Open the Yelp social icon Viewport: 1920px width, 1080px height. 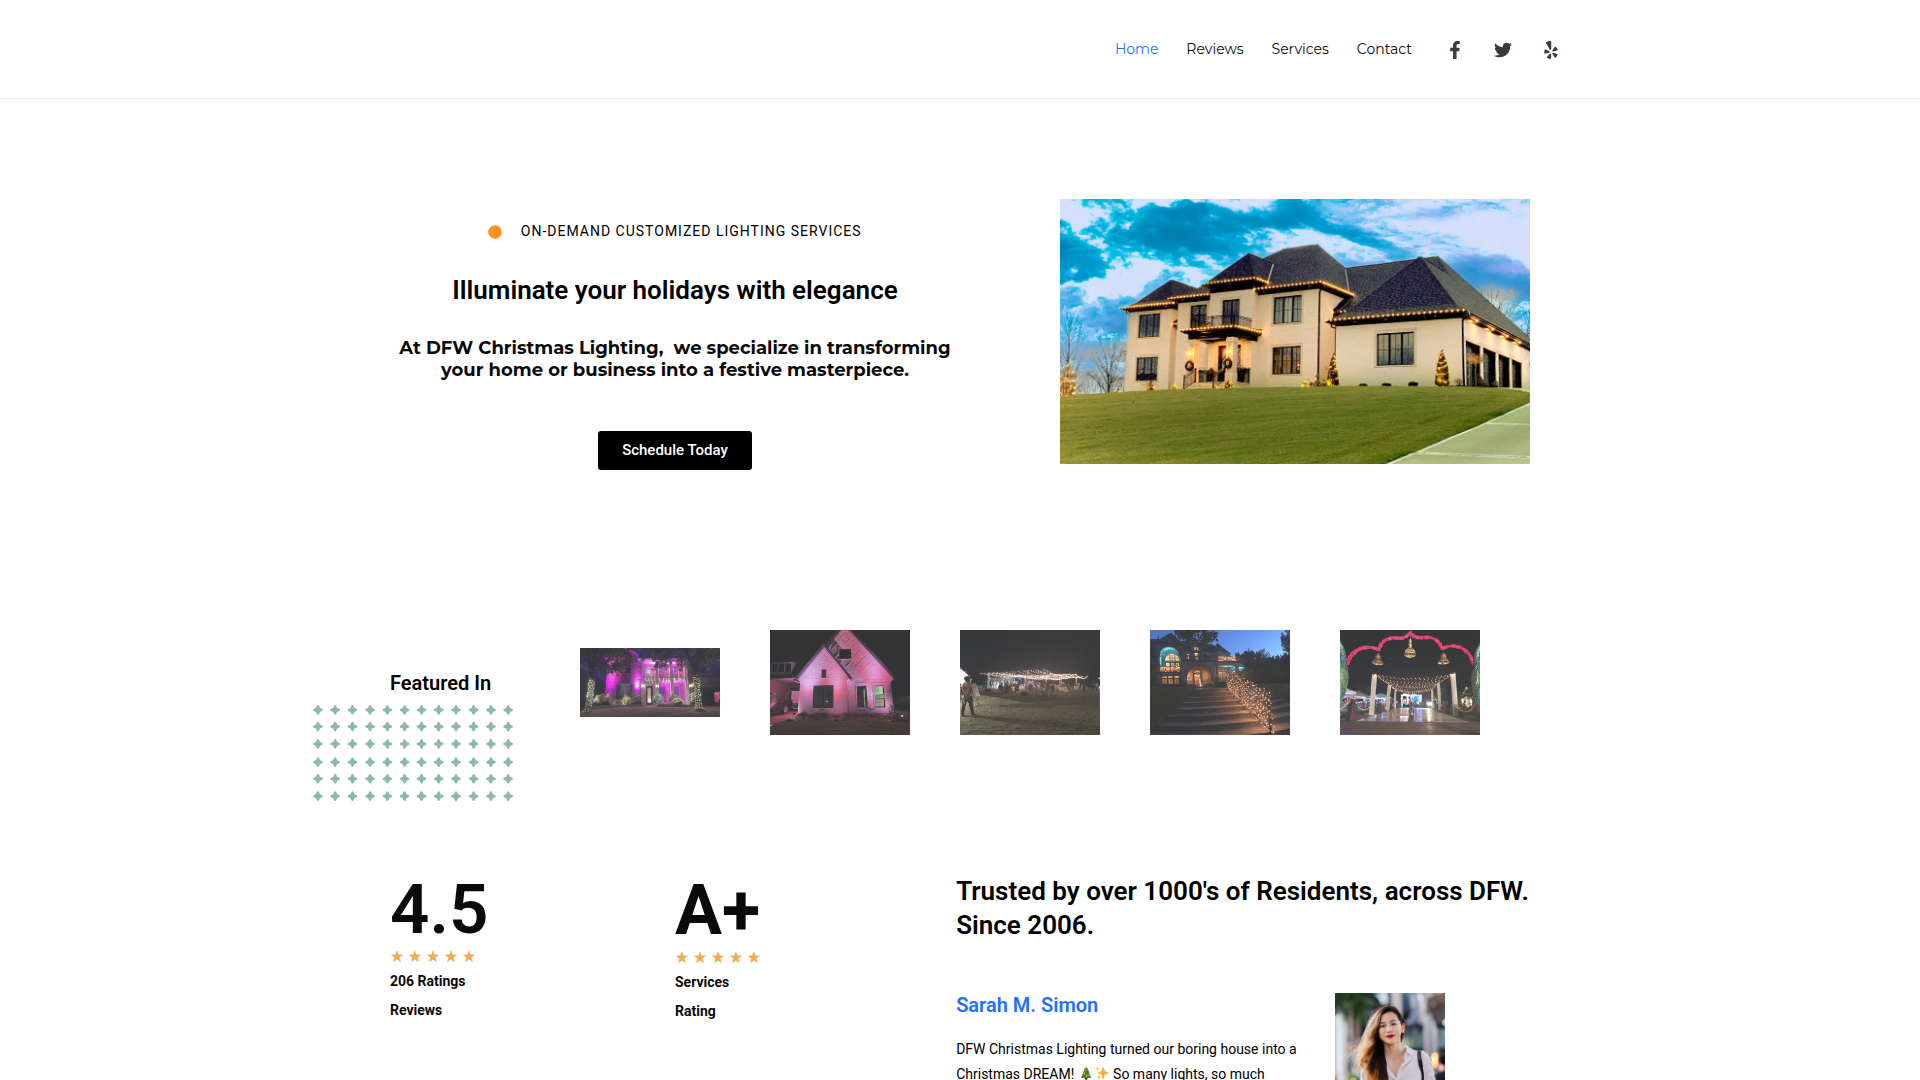(x=1551, y=50)
